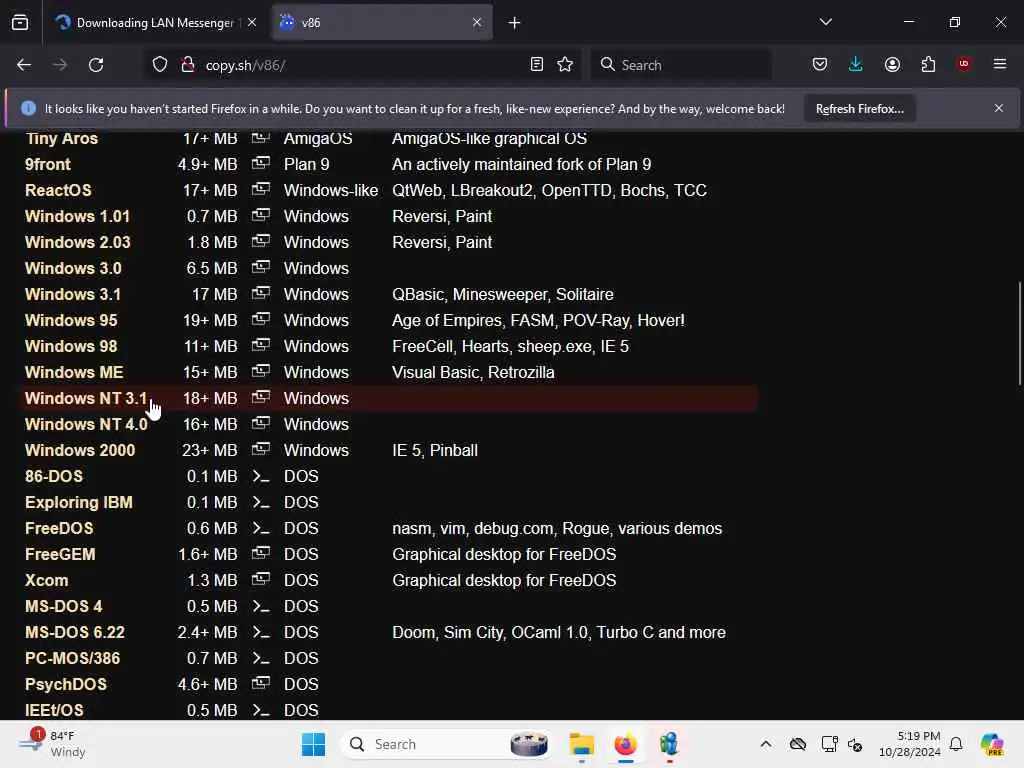Open FreeGEM link
The height and width of the screenshot is (768, 1024).
coord(60,554)
